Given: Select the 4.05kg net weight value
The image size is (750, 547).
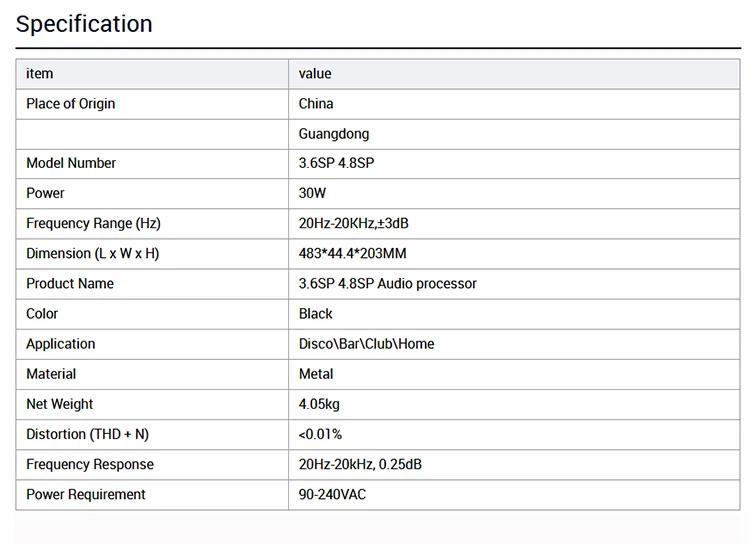Looking at the screenshot, I should pyautogui.click(x=319, y=405).
